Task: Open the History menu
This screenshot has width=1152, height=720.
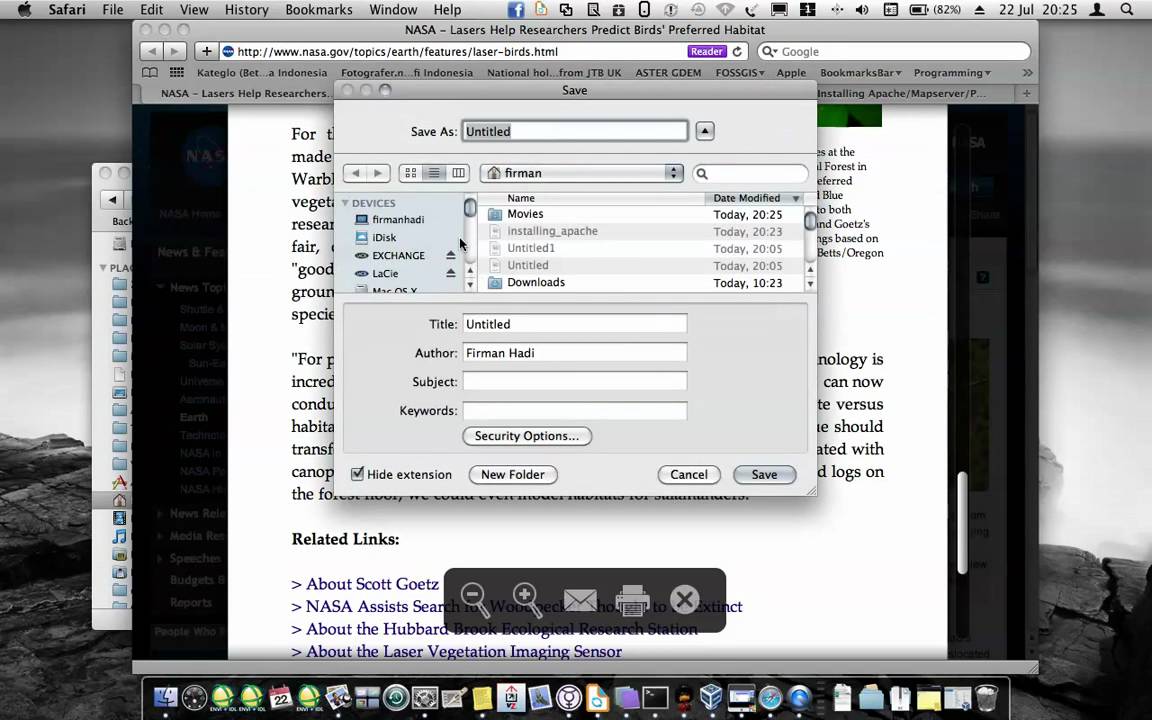Action: 246,10
